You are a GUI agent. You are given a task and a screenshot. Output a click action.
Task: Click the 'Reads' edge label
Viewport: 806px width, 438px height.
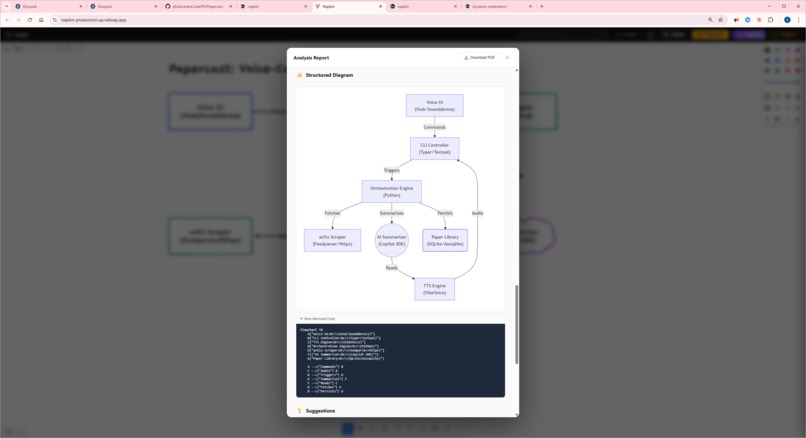tap(392, 268)
